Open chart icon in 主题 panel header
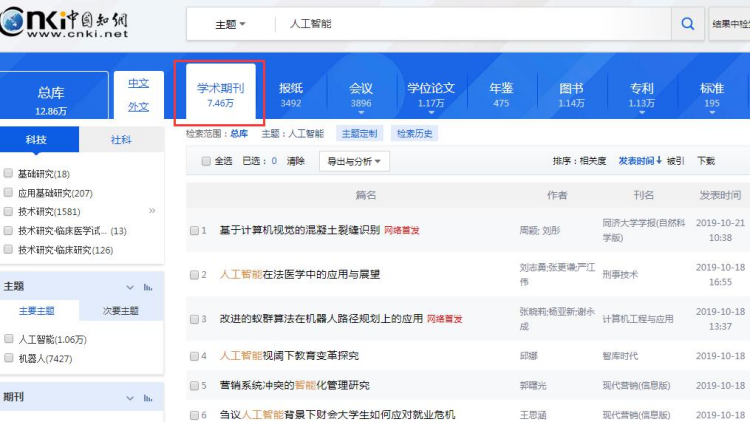The height and width of the screenshot is (422, 750). tap(148, 286)
